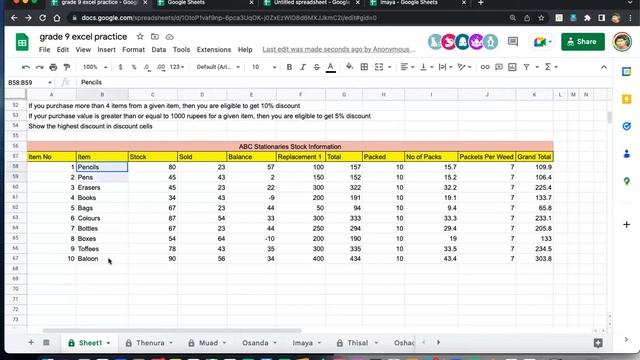
Task: Open the font family dropdown
Action: [x=218, y=67]
